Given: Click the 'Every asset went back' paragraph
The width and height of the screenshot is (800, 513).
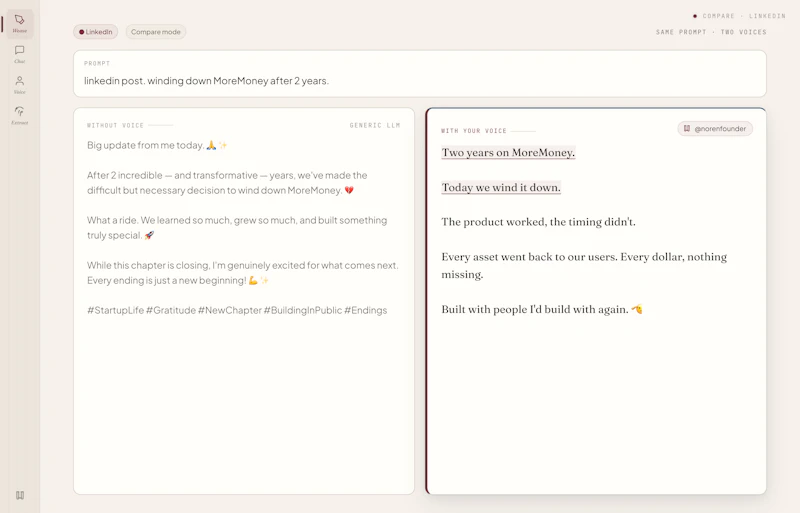Looking at the screenshot, I should point(584,265).
